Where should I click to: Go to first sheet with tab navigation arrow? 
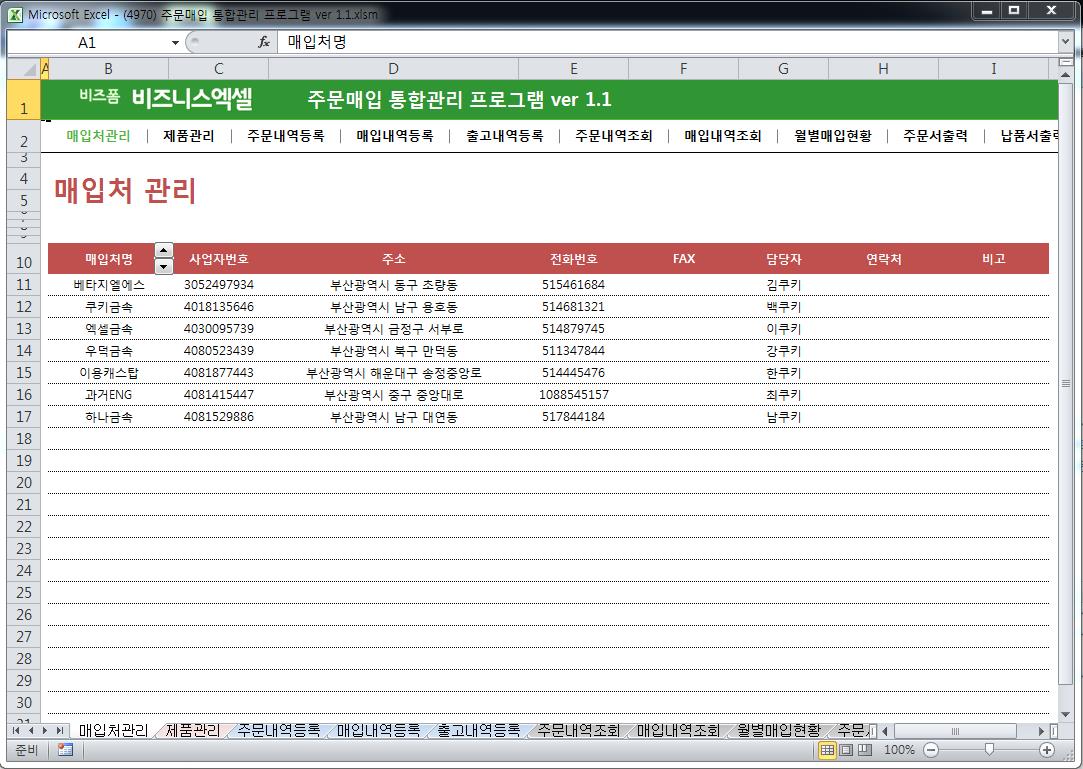click(x=16, y=730)
